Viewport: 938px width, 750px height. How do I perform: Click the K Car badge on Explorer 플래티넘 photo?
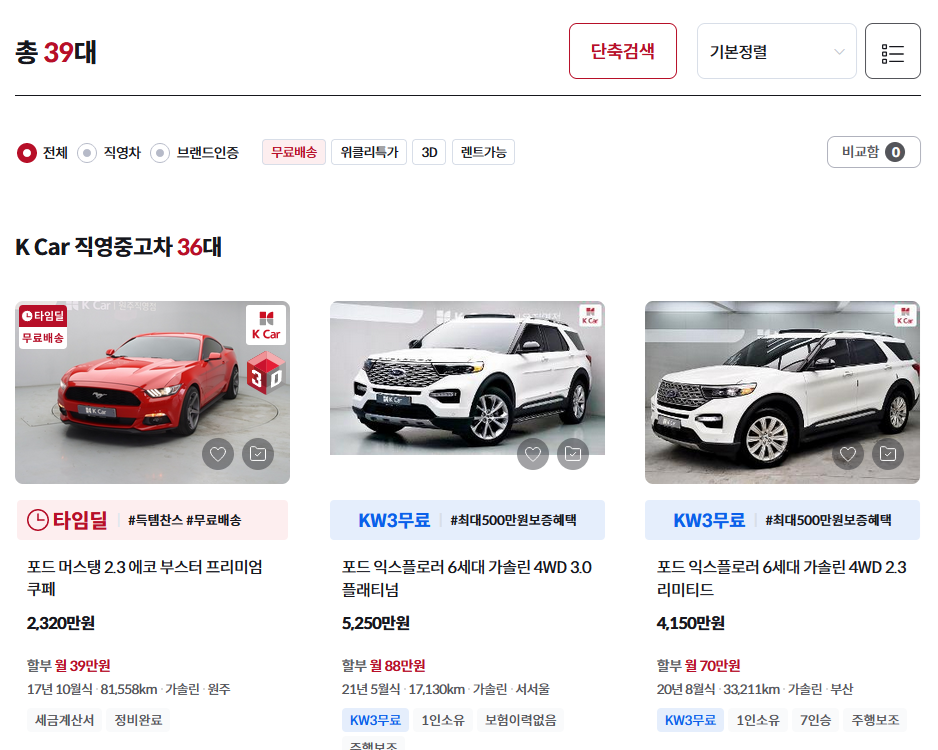590,315
